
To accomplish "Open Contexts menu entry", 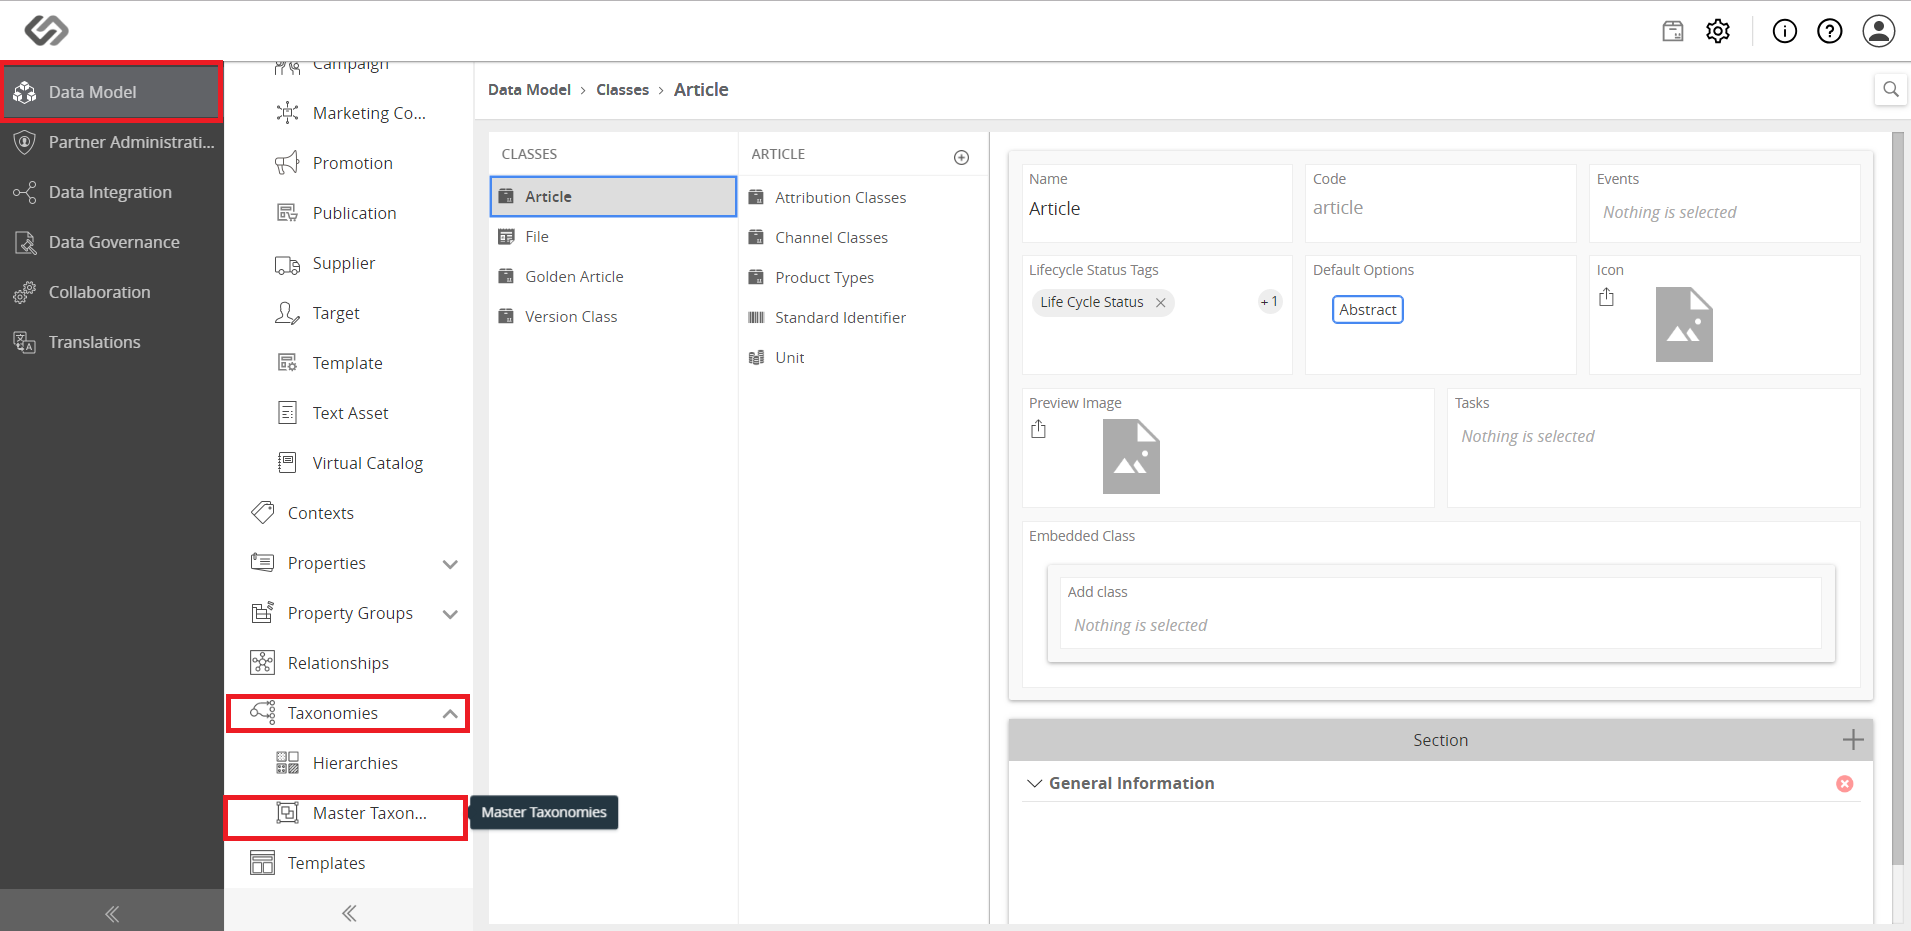I will coord(349,513).
